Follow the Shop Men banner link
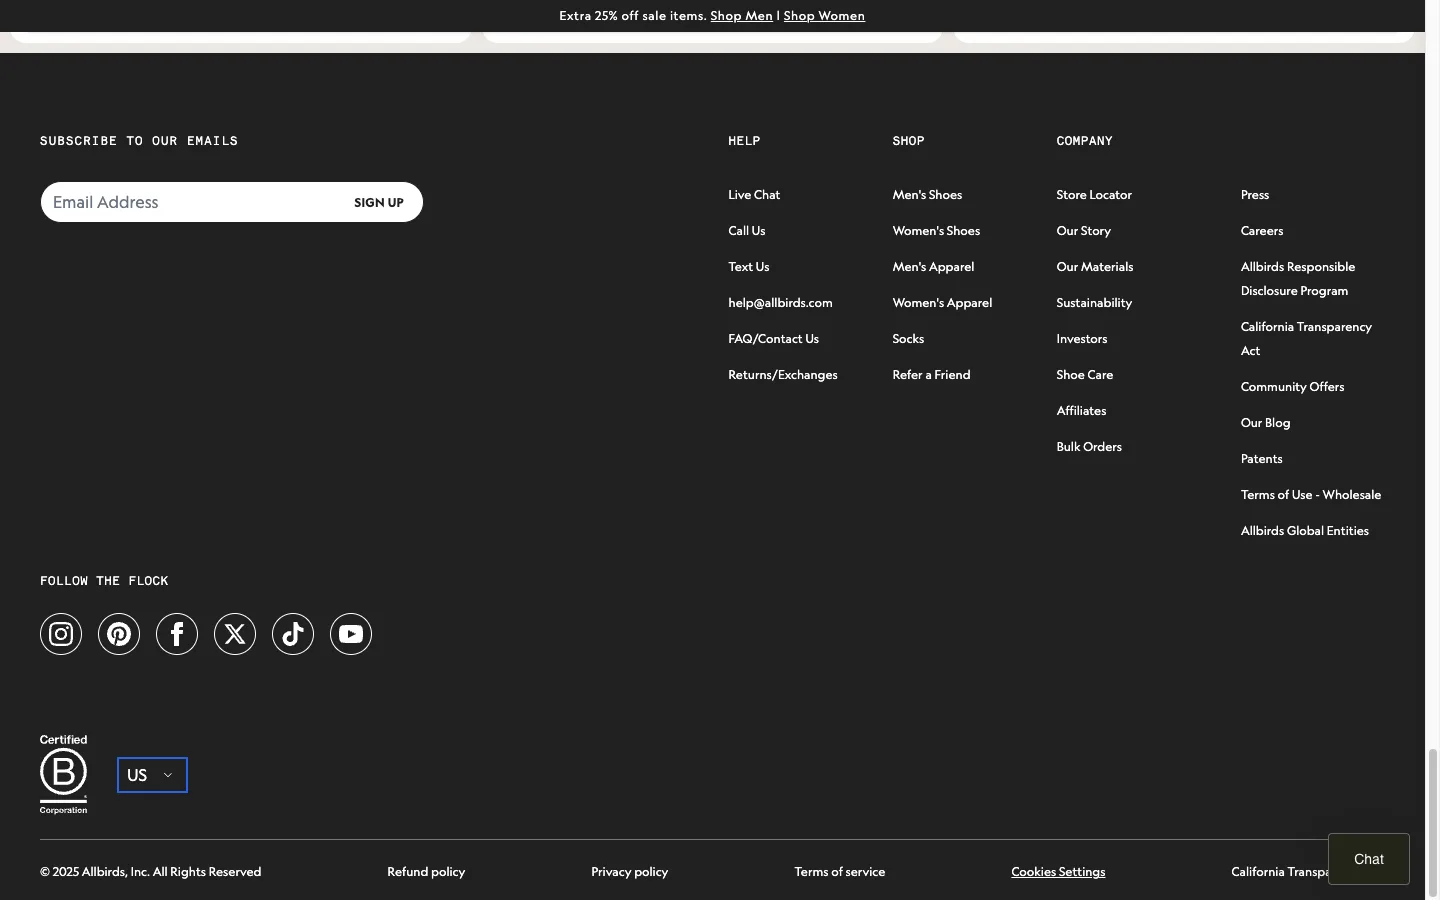This screenshot has height=900, width=1440. pos(741,16)
